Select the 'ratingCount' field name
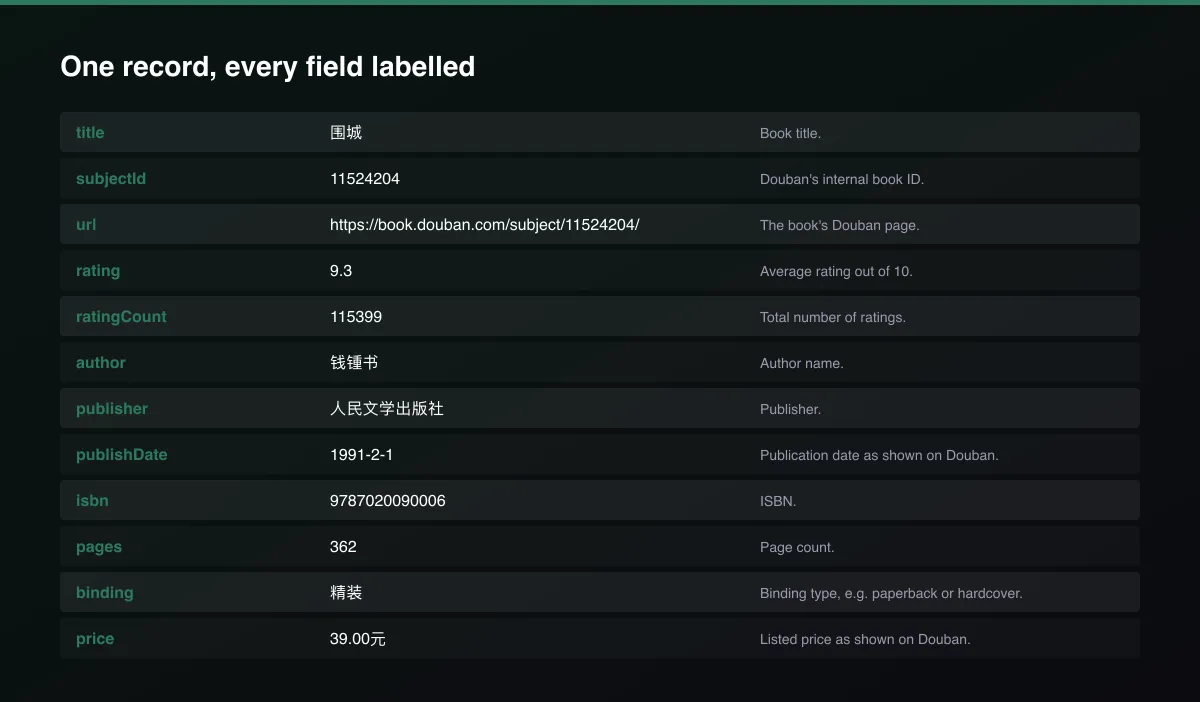Viewport: 1200px width, 702px height. pos(121,316)
